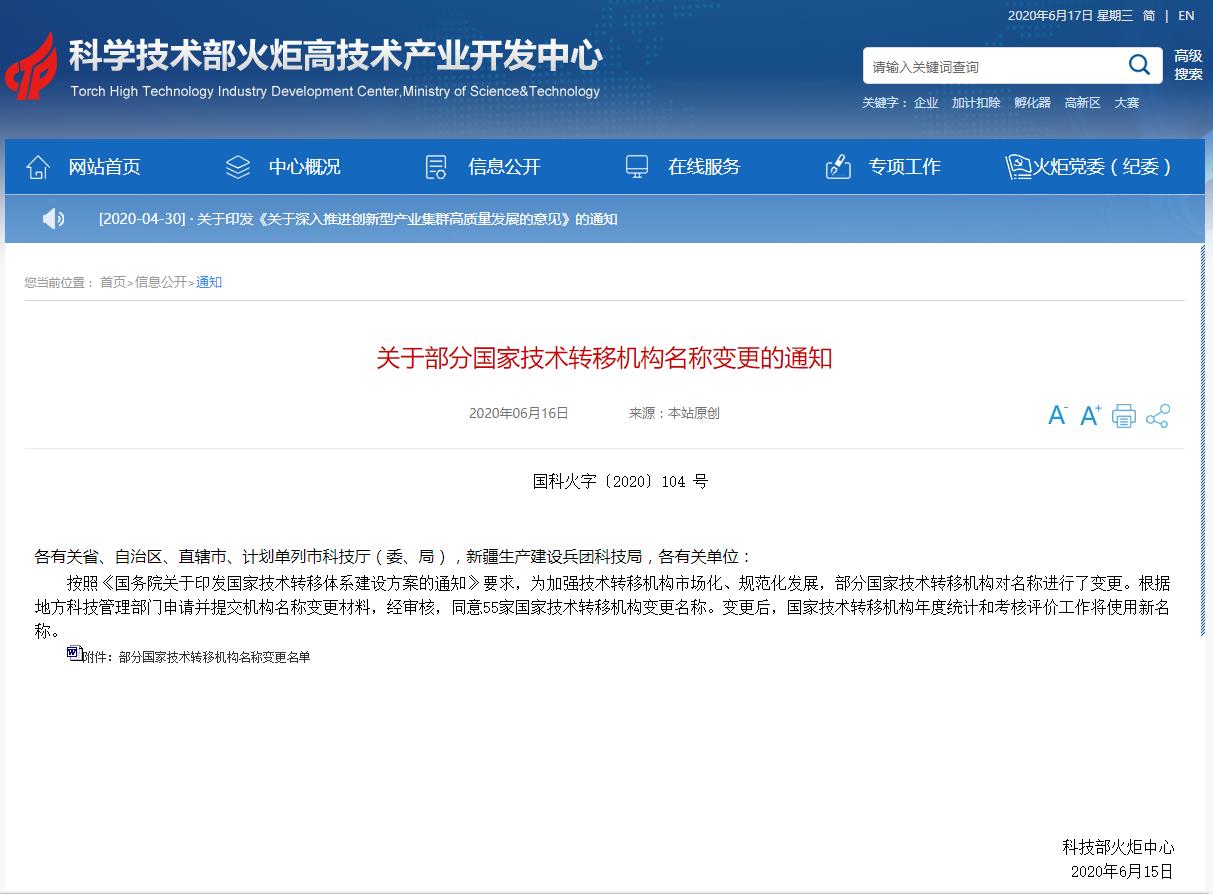Screen dimensions: 1213x894
Task: Open the 2020-04-30 scrolling notice link
Action: (358, 219)
